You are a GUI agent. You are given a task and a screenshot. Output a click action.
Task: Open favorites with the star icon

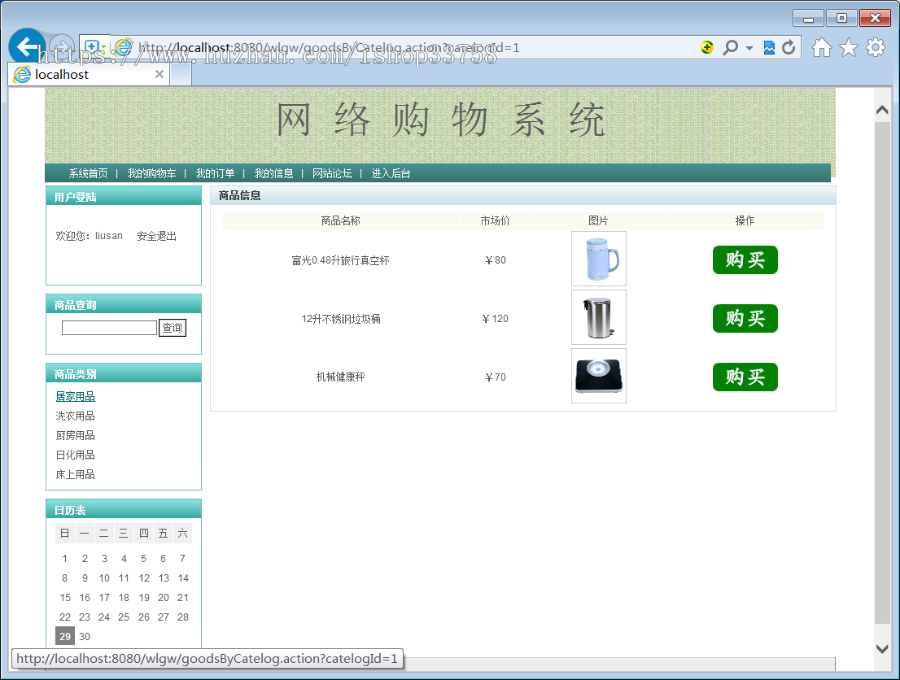(848, 47)
